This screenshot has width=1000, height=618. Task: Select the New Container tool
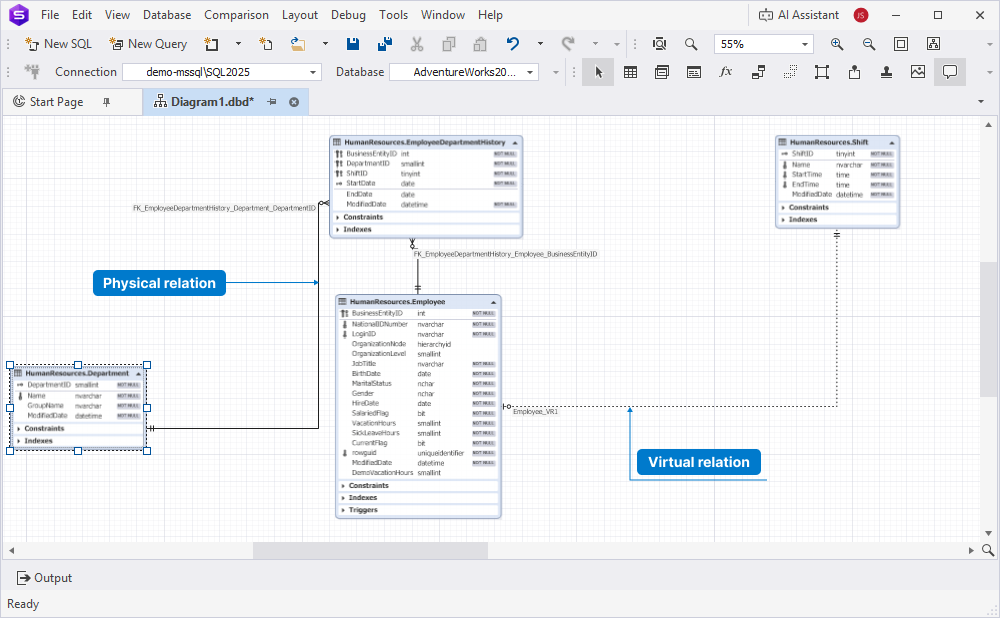(822, 72)
